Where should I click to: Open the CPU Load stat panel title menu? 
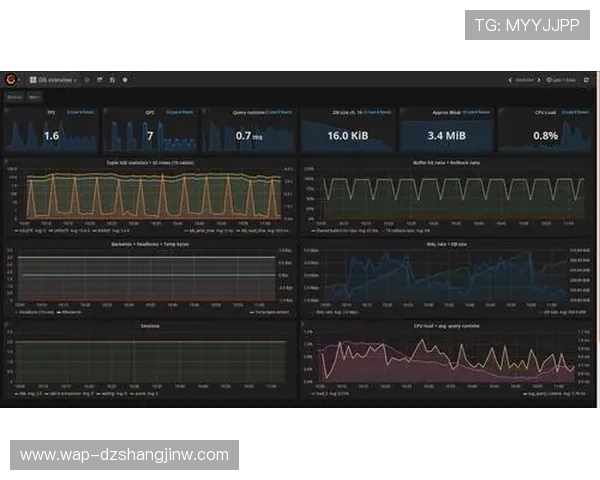(545, 113)
